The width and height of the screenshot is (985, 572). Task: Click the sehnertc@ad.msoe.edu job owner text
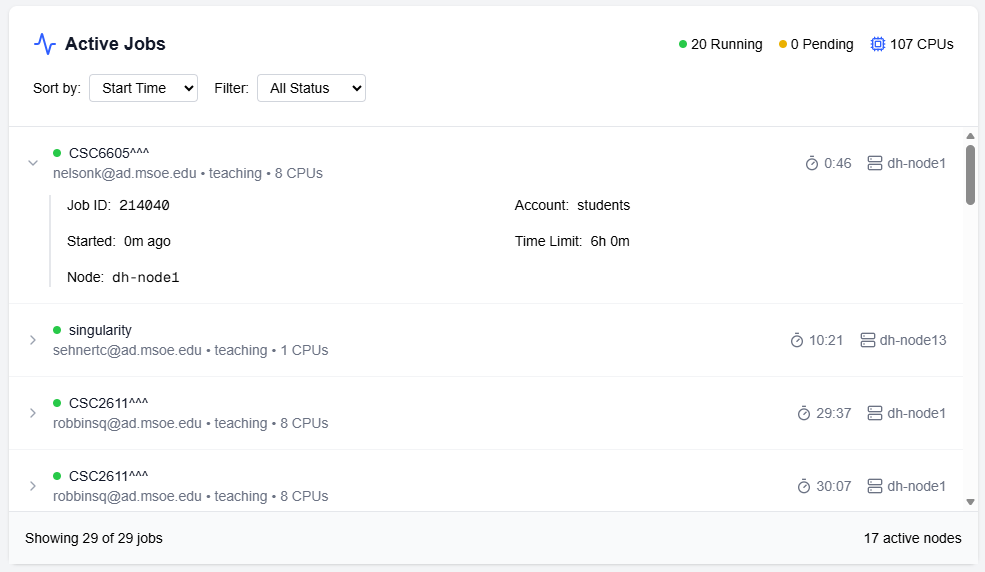tap(127, 351)
